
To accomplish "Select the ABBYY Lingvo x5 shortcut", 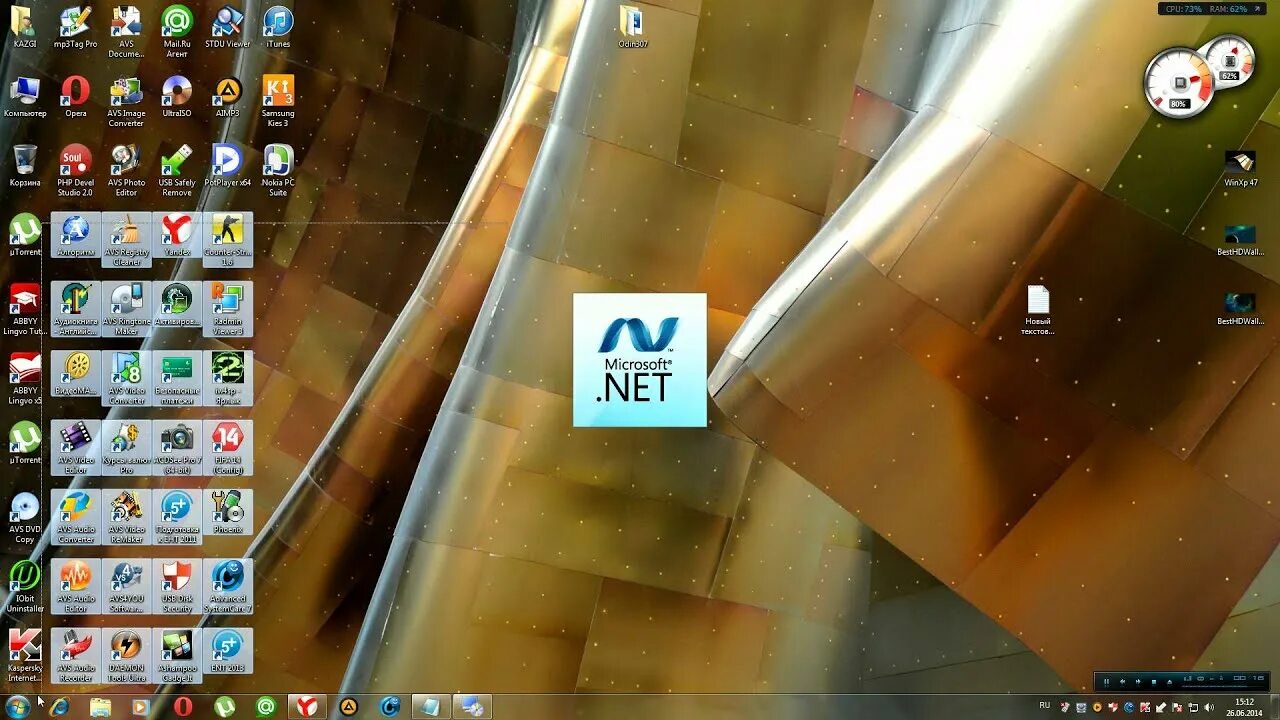I will (24, 379).
